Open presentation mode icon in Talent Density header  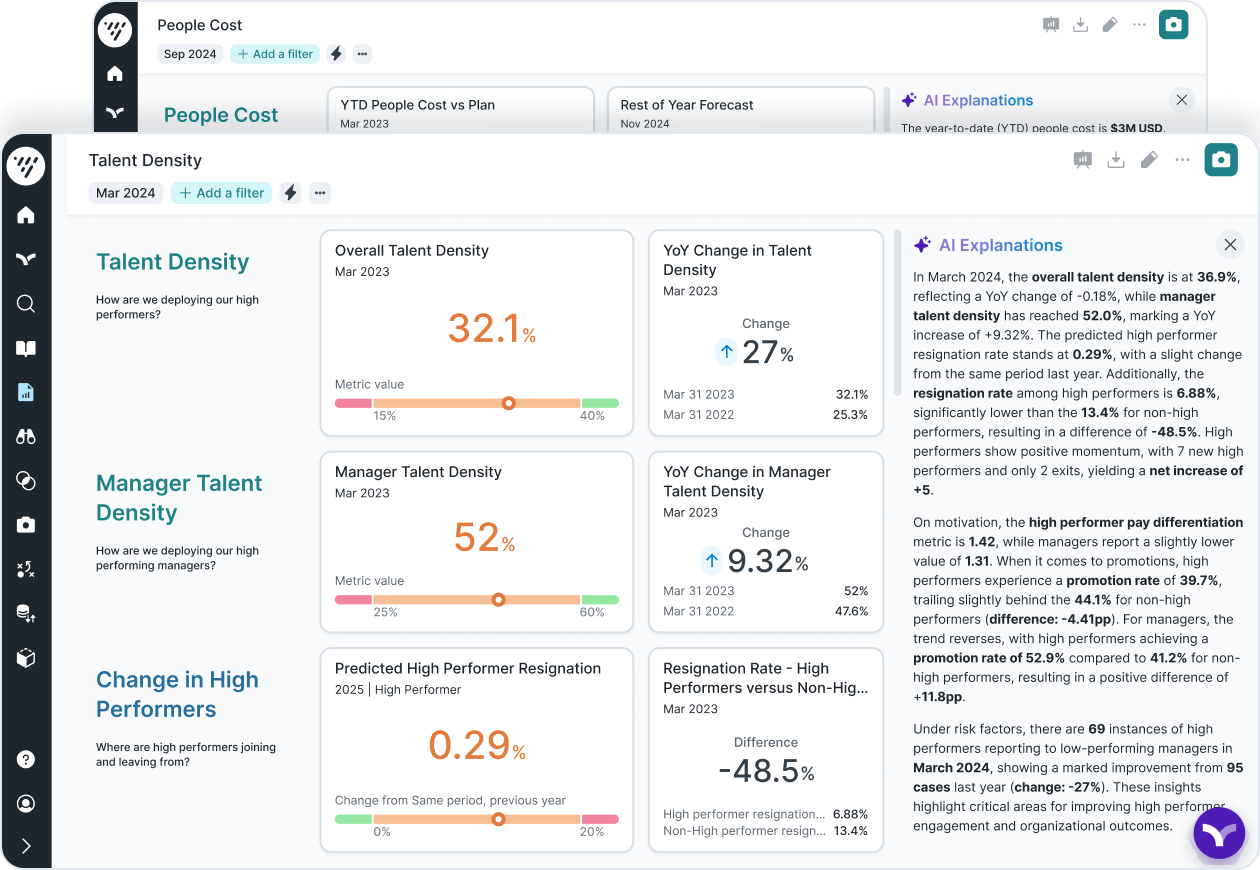[1083, 160]
